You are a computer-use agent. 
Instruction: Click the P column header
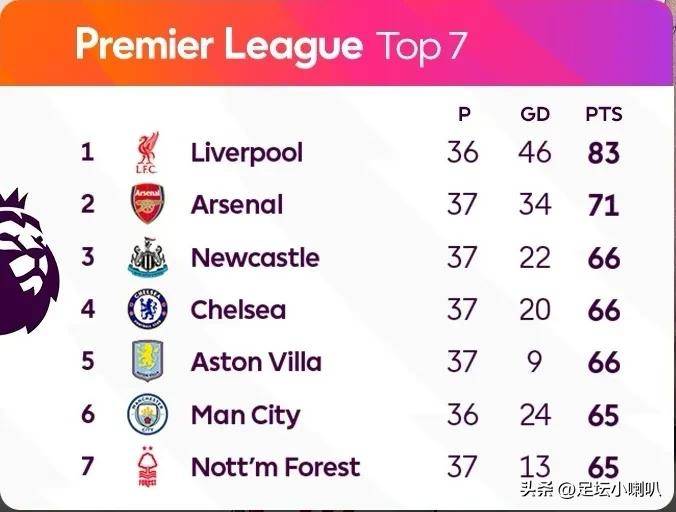[464, 115]
